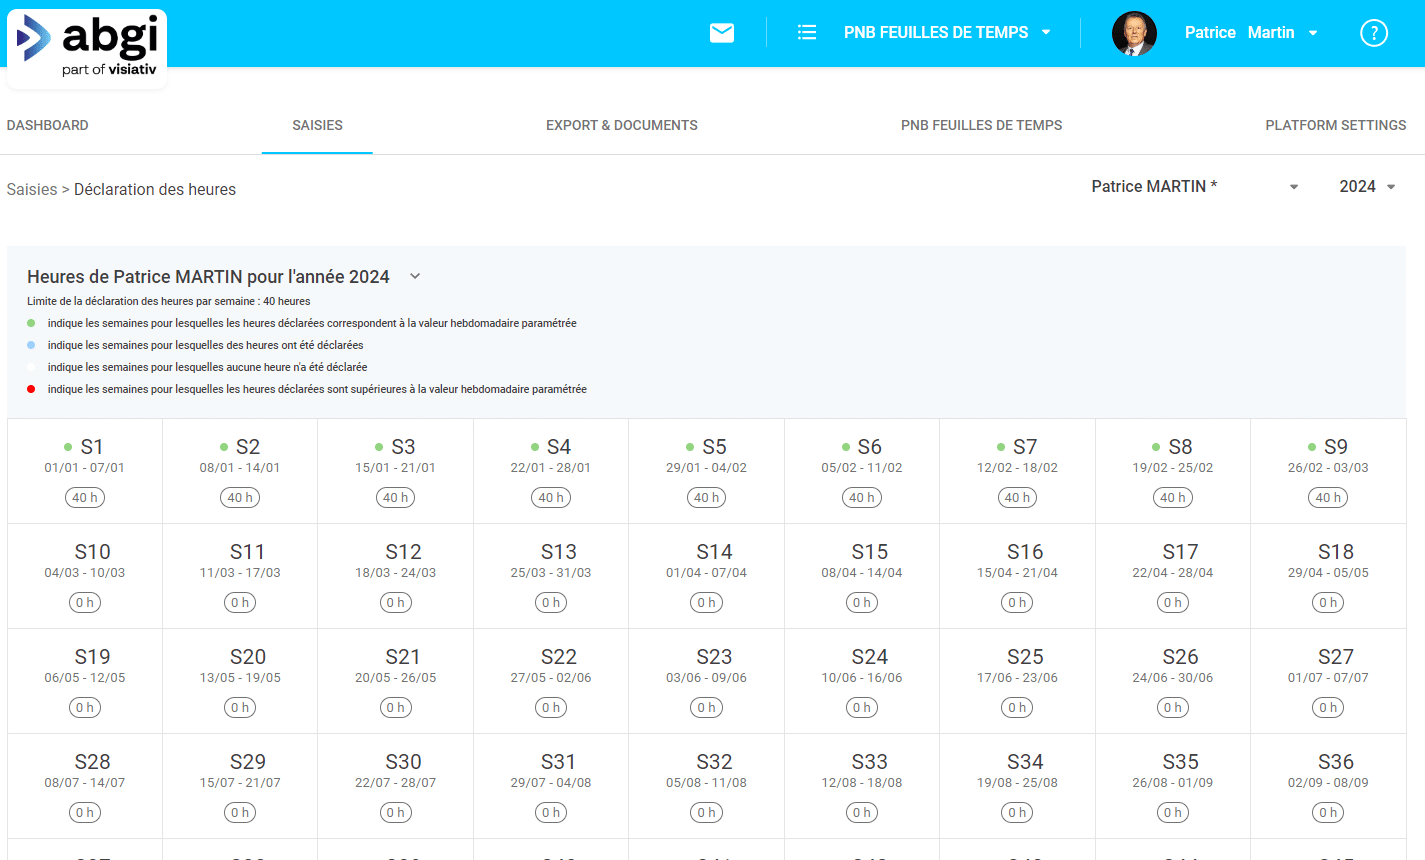Select week S3 cell
This screenshot has width=1425, height=860.
[396, 471]
